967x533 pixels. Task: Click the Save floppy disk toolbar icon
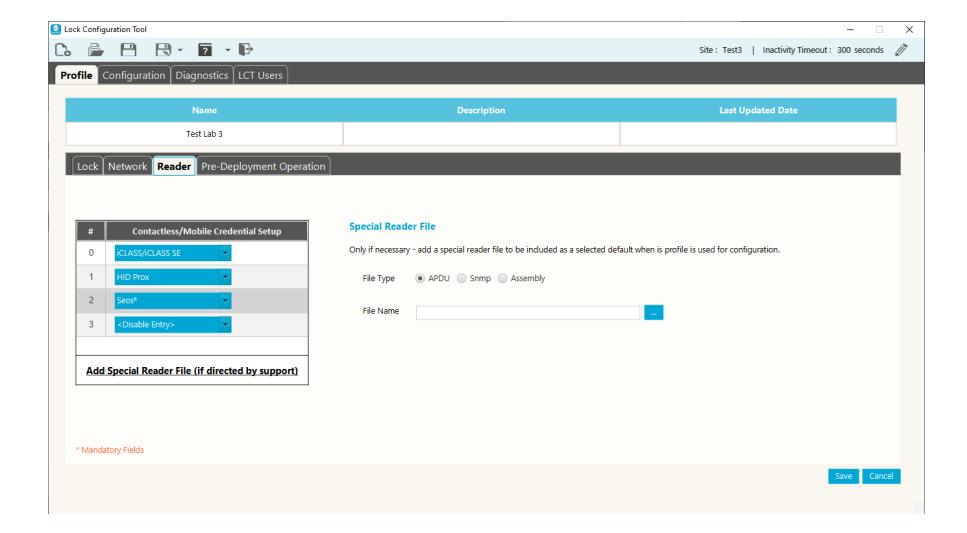128,50
